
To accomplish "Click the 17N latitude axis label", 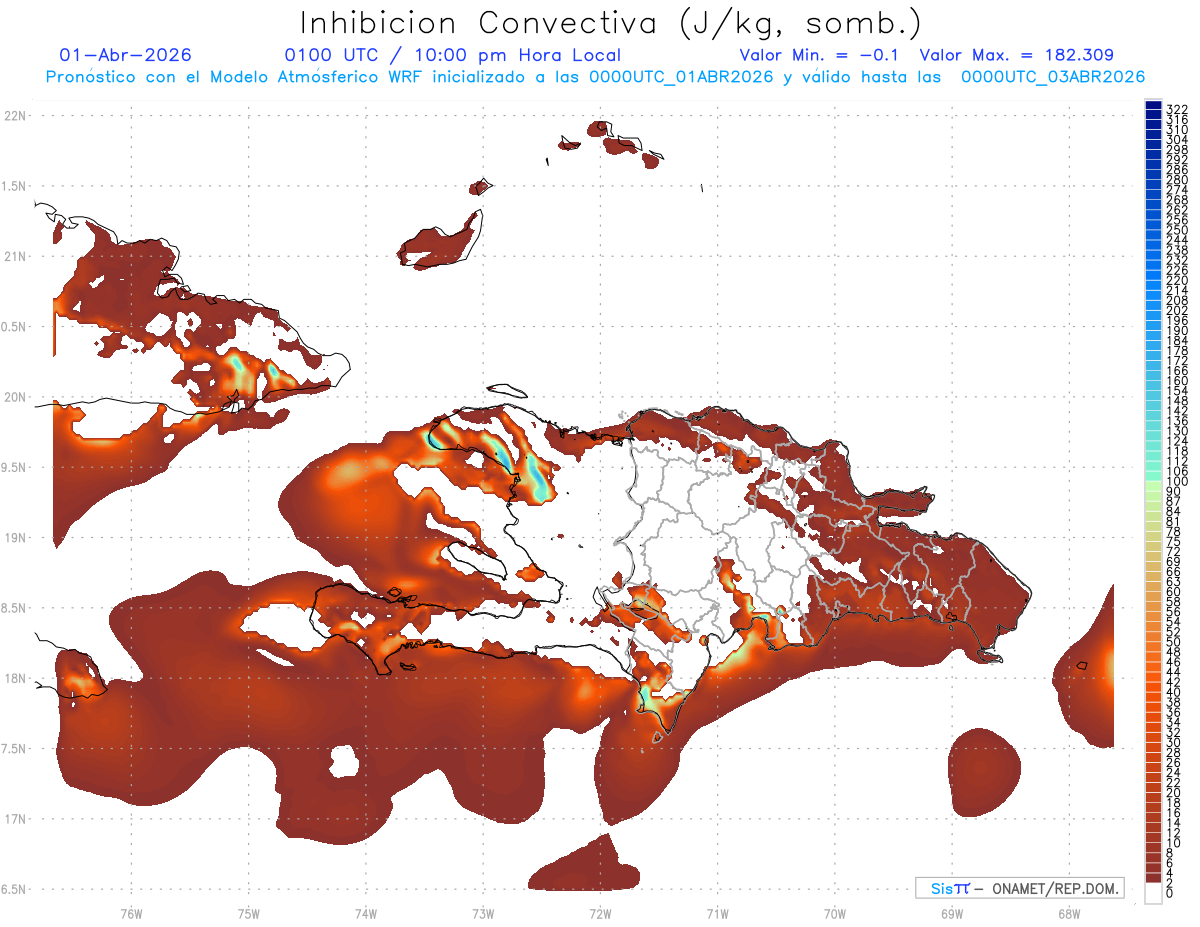I will point(14,819).
